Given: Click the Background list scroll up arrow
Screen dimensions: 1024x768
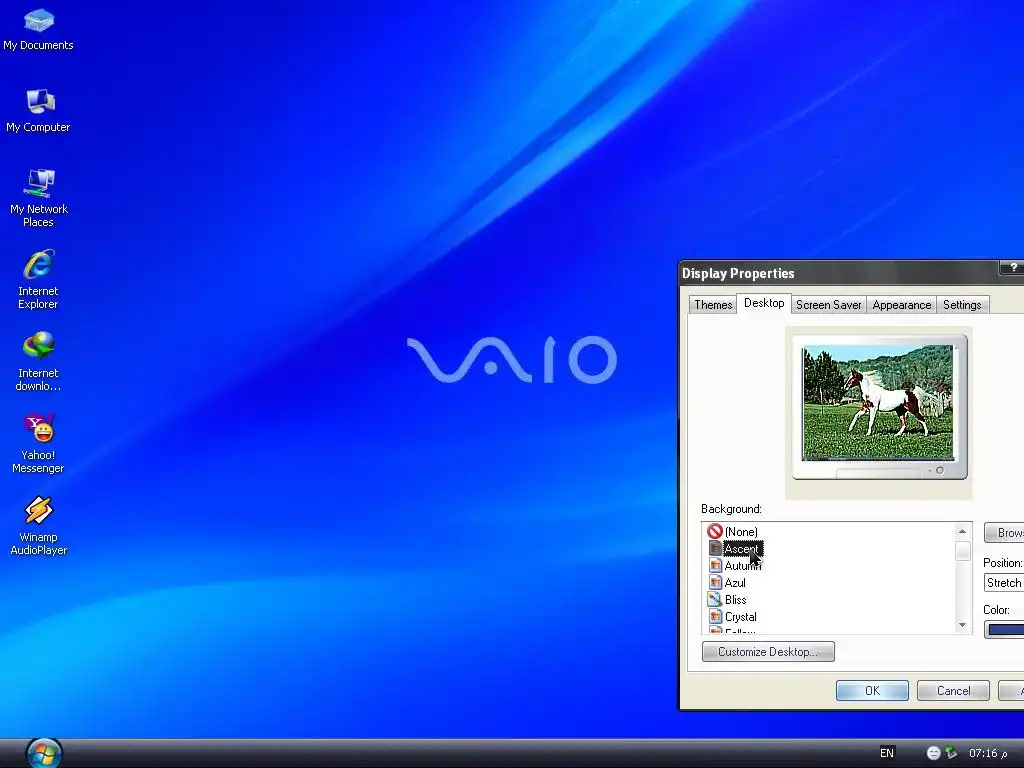Looking at the screenshot, I should point(962,531).
